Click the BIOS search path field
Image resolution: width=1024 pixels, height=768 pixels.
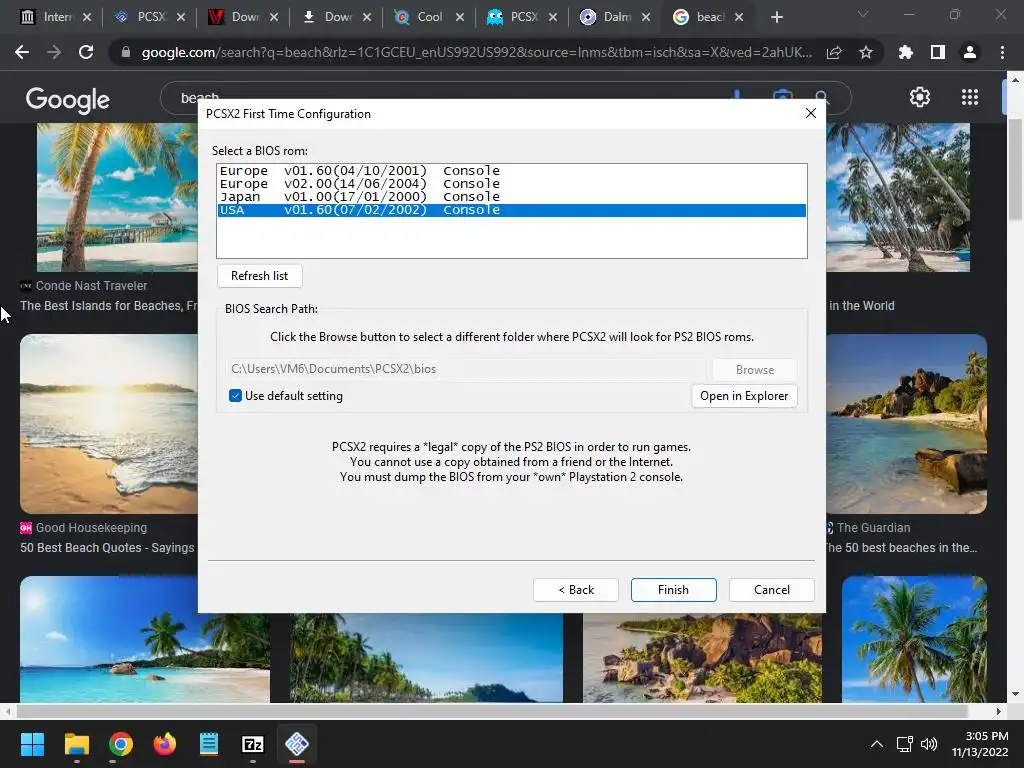tap(466, 369)
